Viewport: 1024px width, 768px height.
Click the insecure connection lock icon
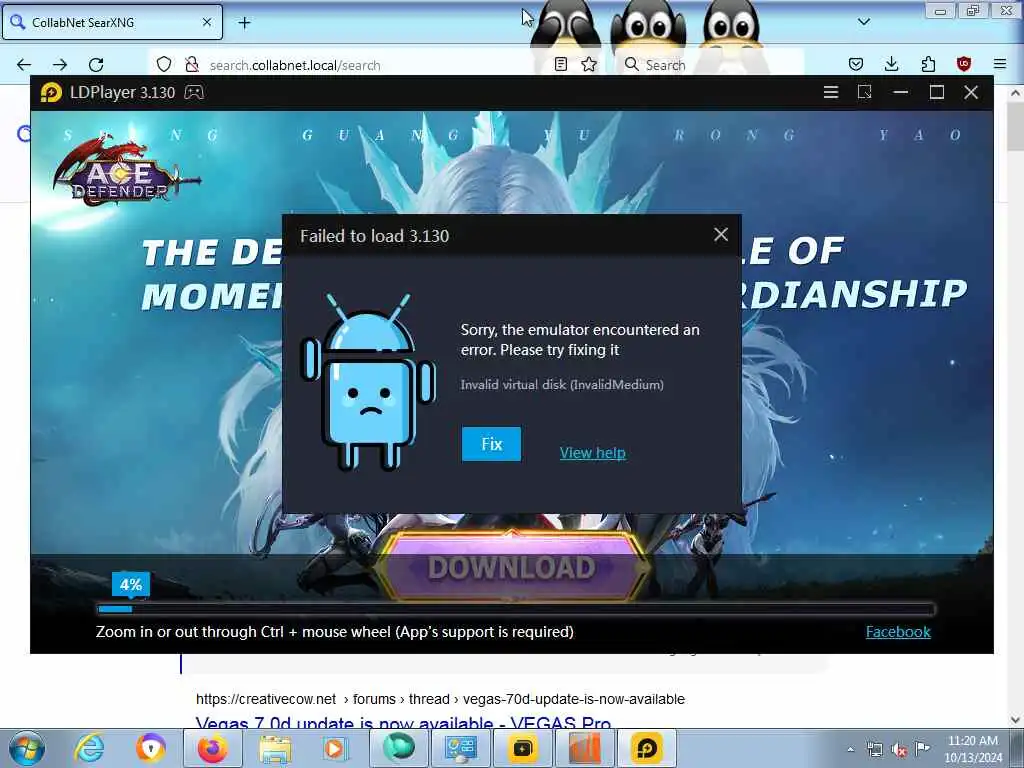pos(191,64)
